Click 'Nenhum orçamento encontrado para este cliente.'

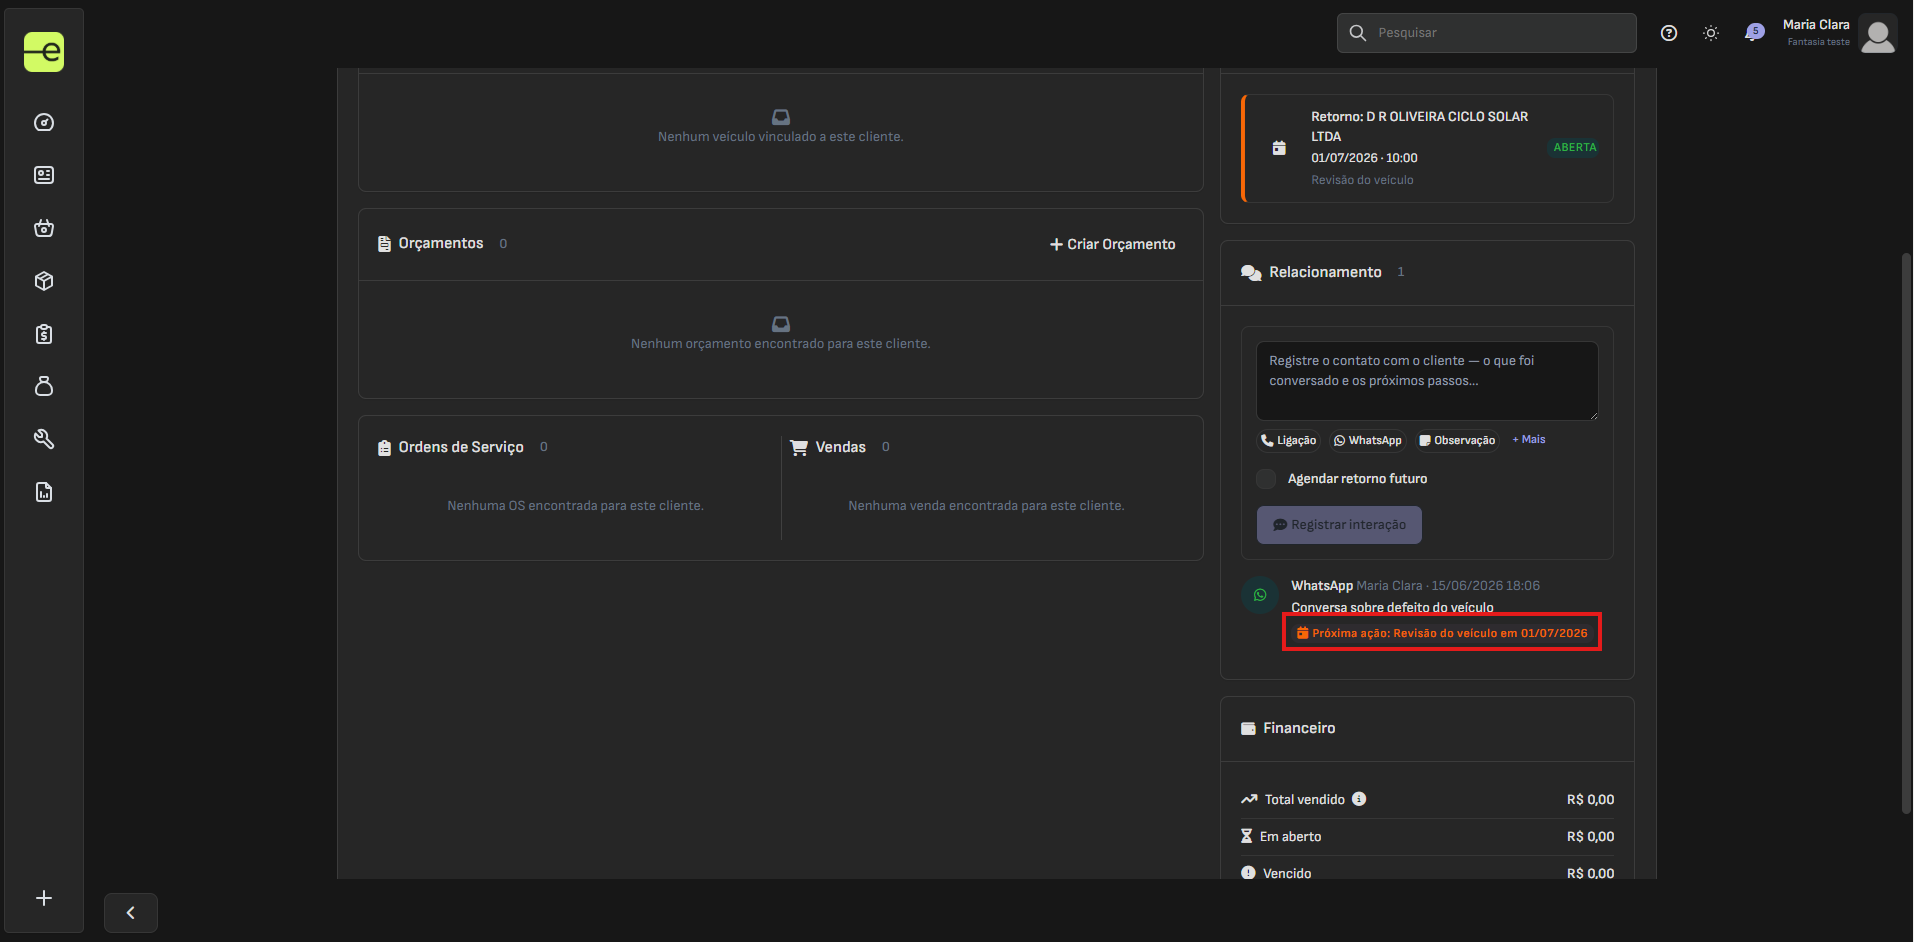click(x=781, y=344)
